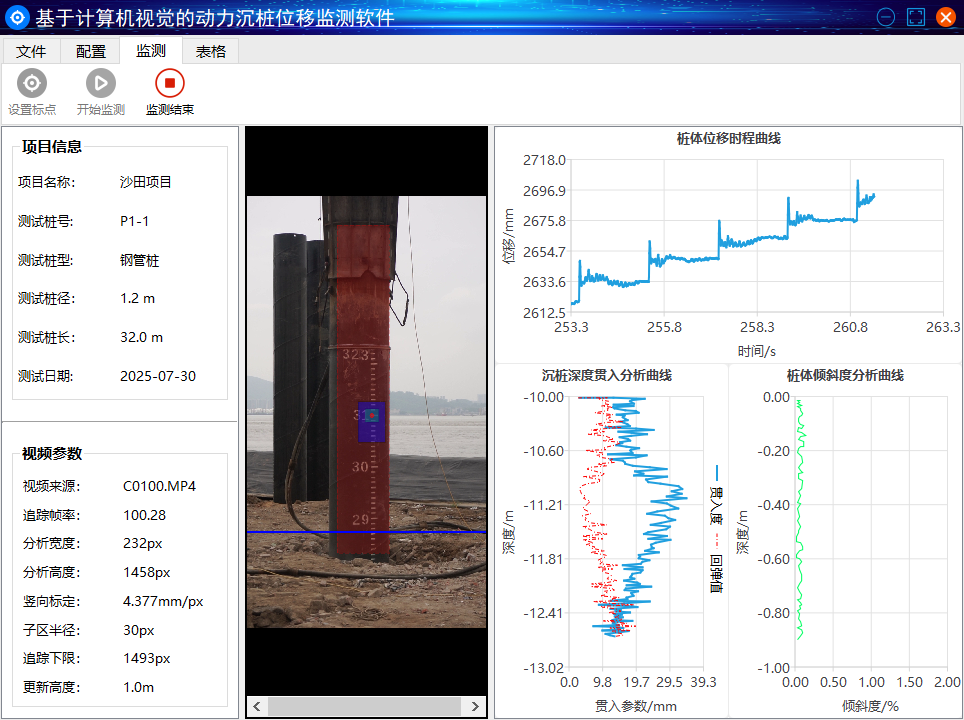Stop monitoring via the 监测结束 icon
The width and height of the screenshot is (964, 720).
point(170,84)
